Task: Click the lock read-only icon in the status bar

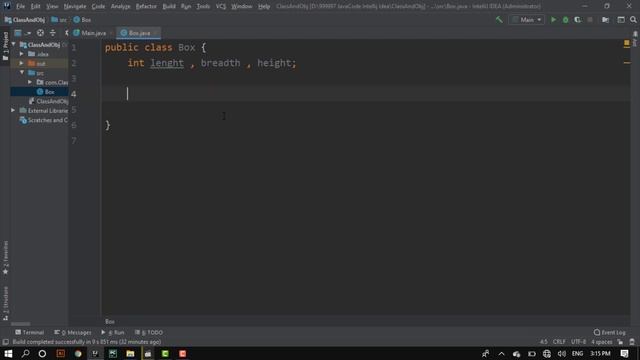Action: pos(620,342)
